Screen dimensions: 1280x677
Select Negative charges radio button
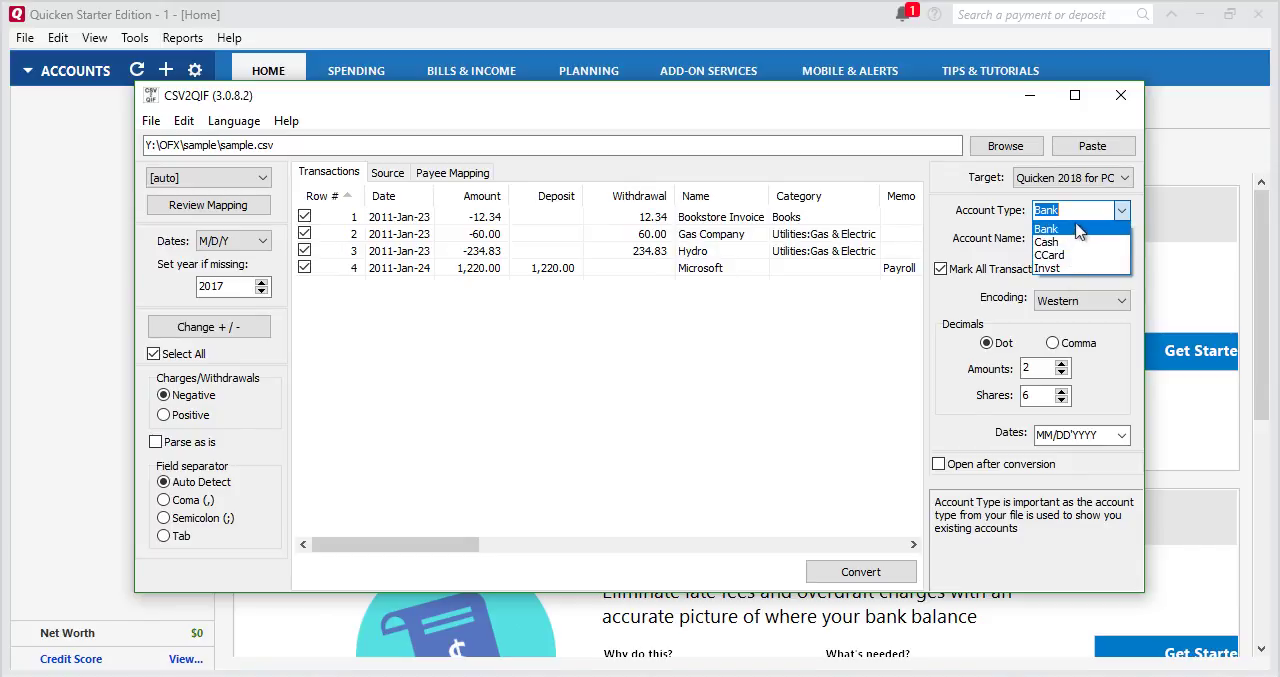point(163,395)
